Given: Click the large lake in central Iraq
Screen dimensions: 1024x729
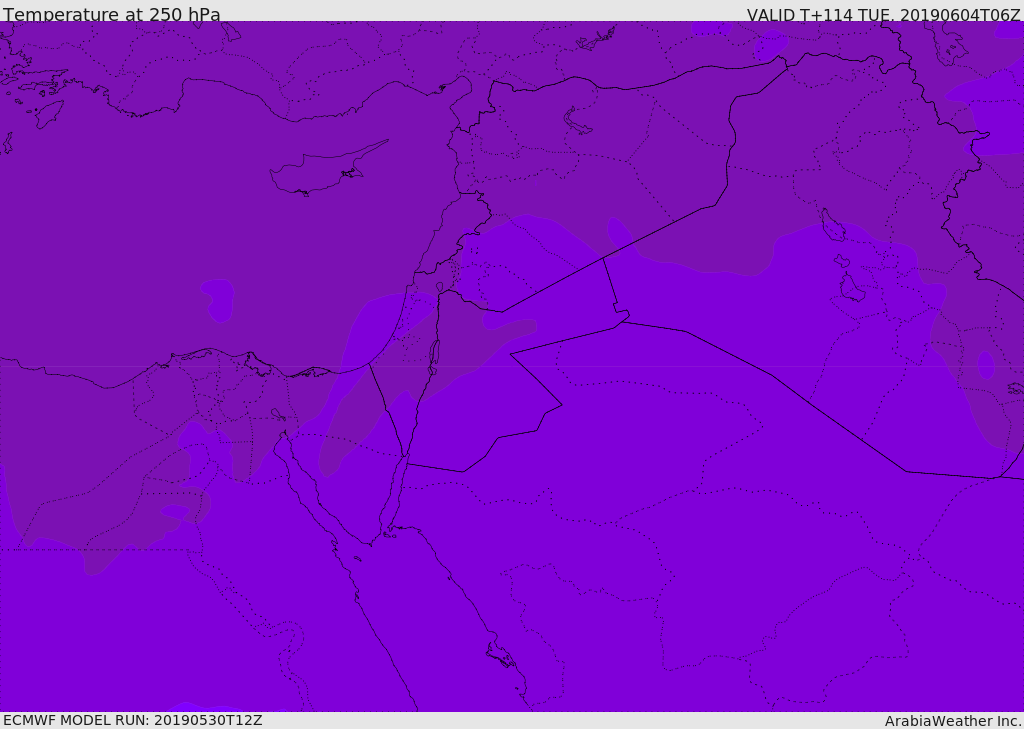Looking at the screenshot, I should [x=833, y=225].
